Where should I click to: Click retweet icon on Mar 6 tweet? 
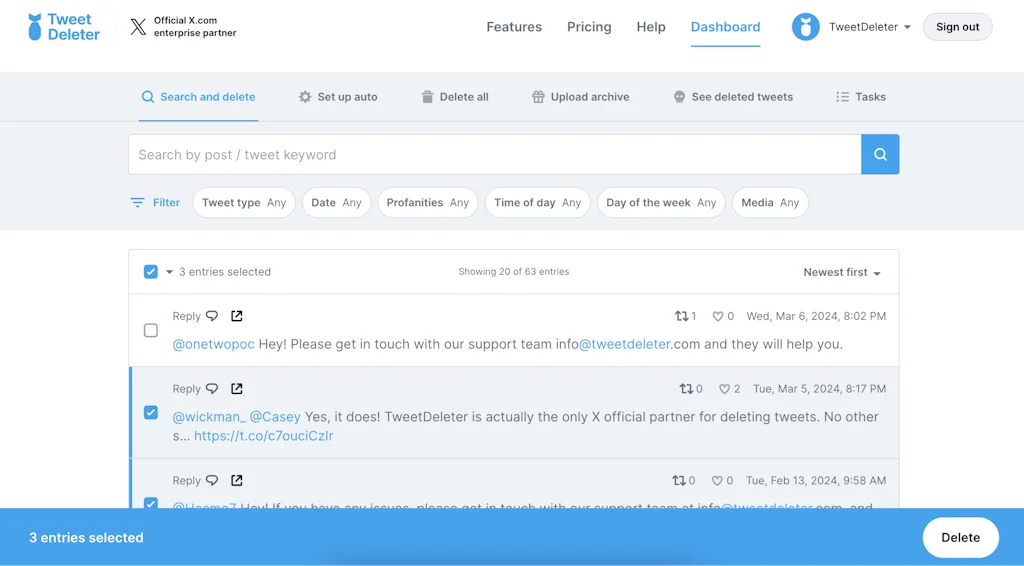681,316
